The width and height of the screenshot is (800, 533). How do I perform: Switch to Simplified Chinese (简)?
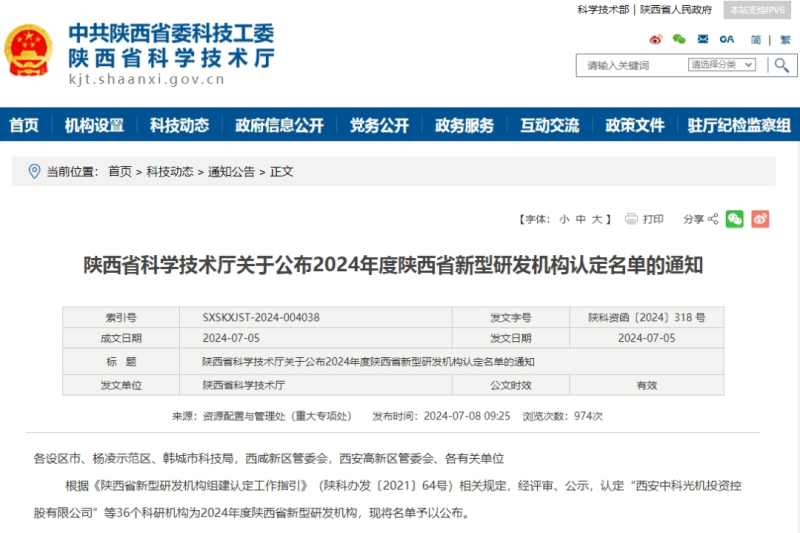point(756,39)
